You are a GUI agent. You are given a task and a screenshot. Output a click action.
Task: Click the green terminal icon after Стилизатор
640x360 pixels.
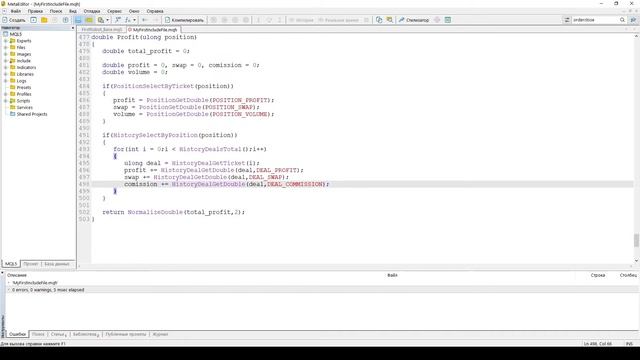448,20
